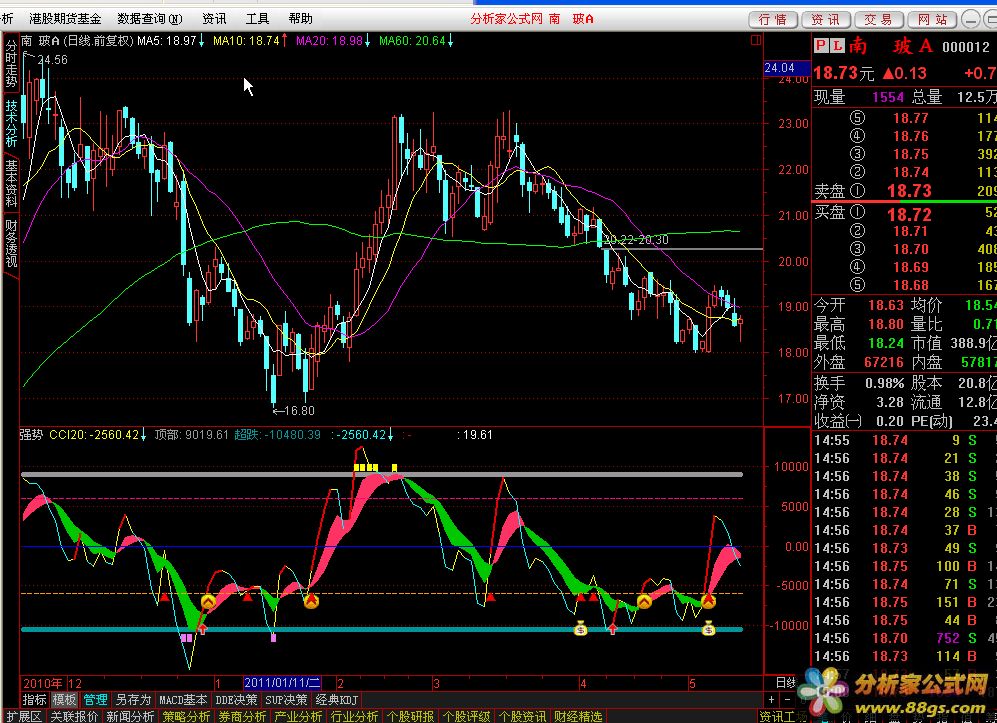The height and width of the screenshot is (723, 997).
Task: Open the 个股资讯 tab
Action: coord(522,716)
